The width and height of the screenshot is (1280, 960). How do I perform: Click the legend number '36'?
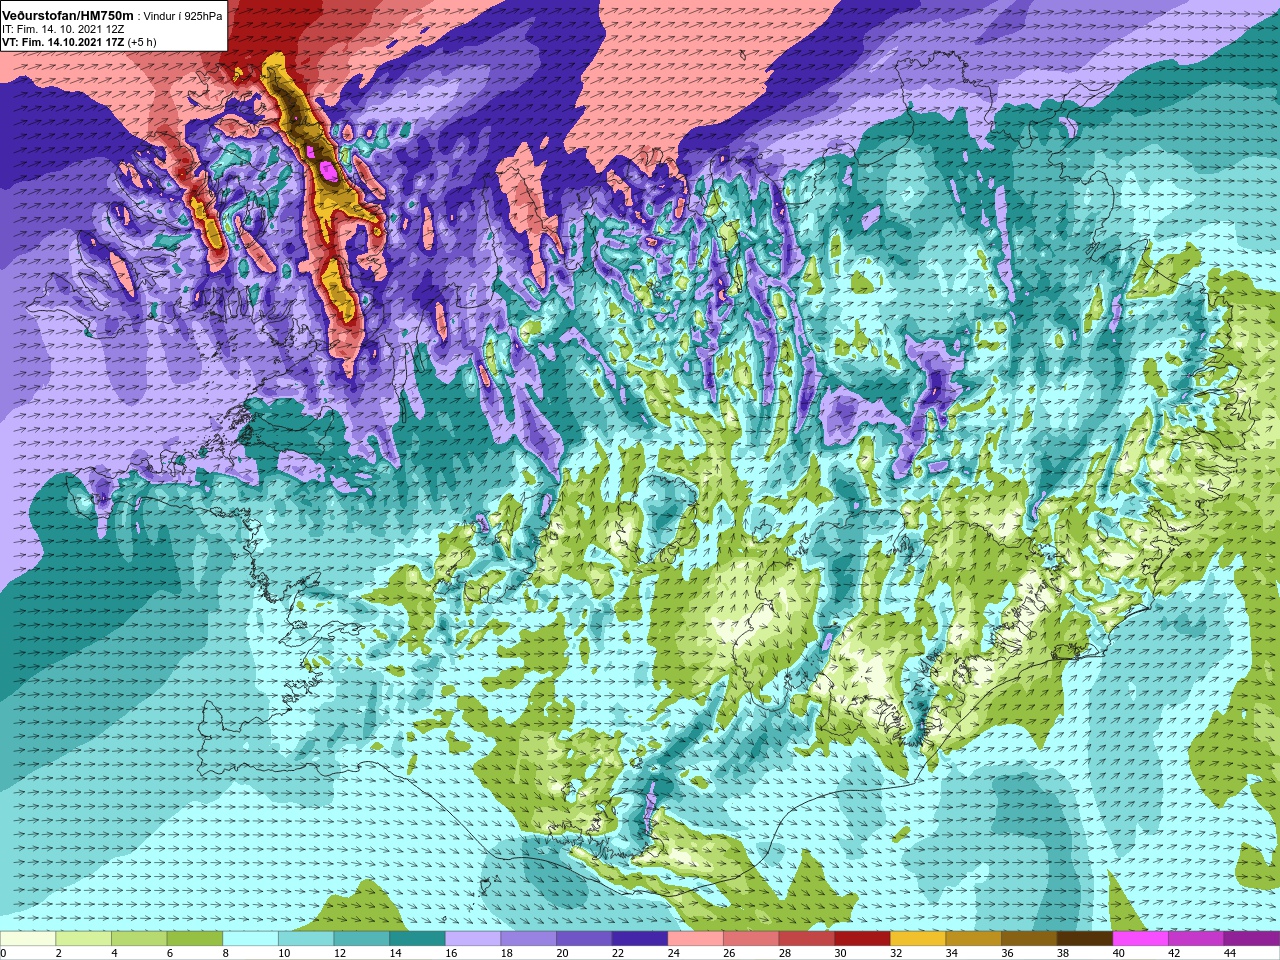click(1008, 953)
